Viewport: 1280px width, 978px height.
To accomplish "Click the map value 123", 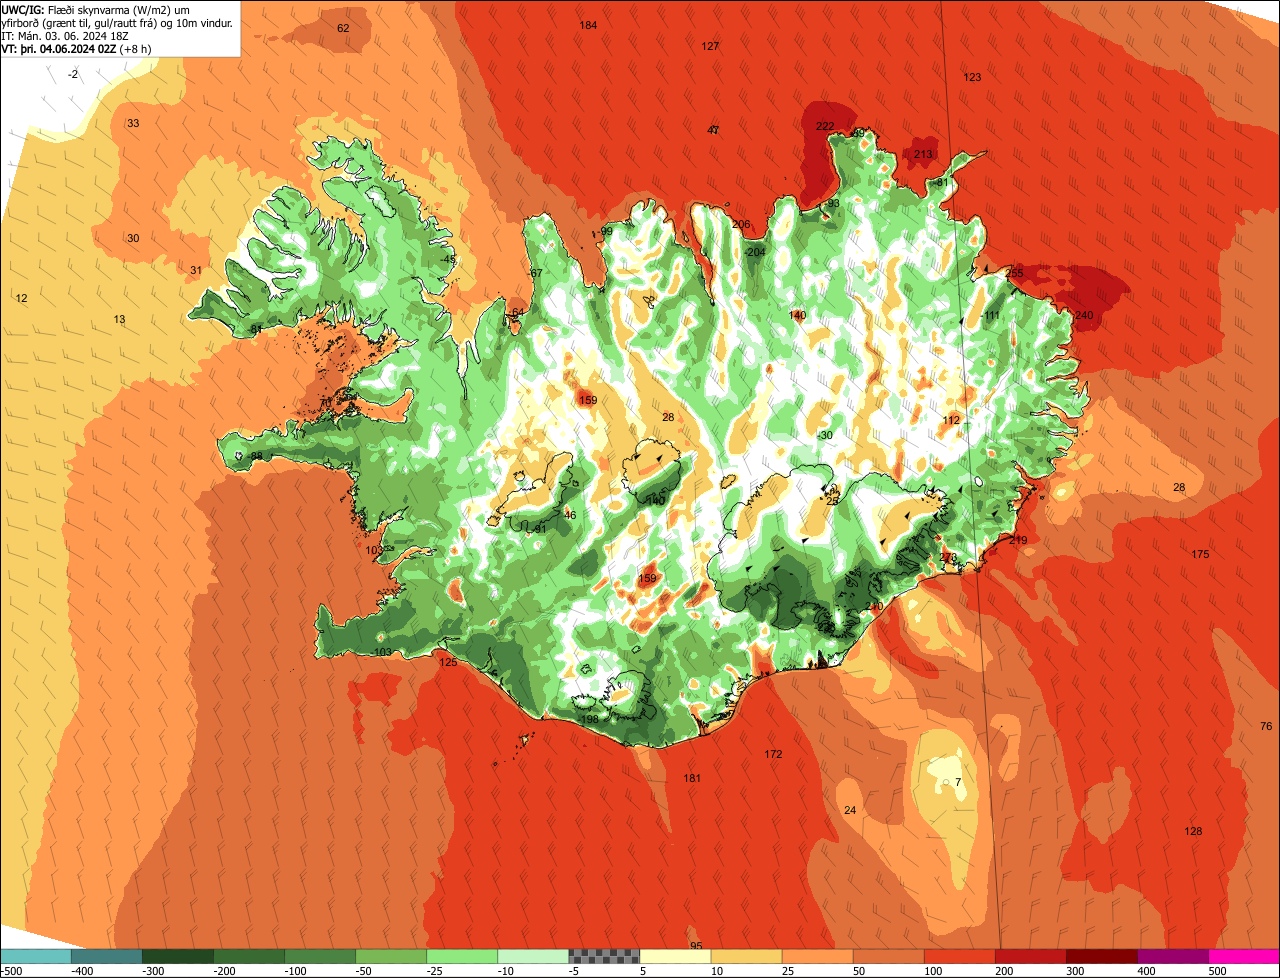I will pos(973,78).
